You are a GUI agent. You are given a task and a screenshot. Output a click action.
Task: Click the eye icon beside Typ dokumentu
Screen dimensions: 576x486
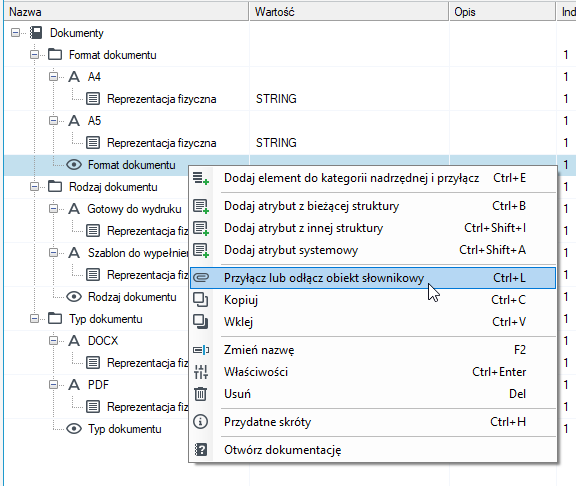[74, 429]
